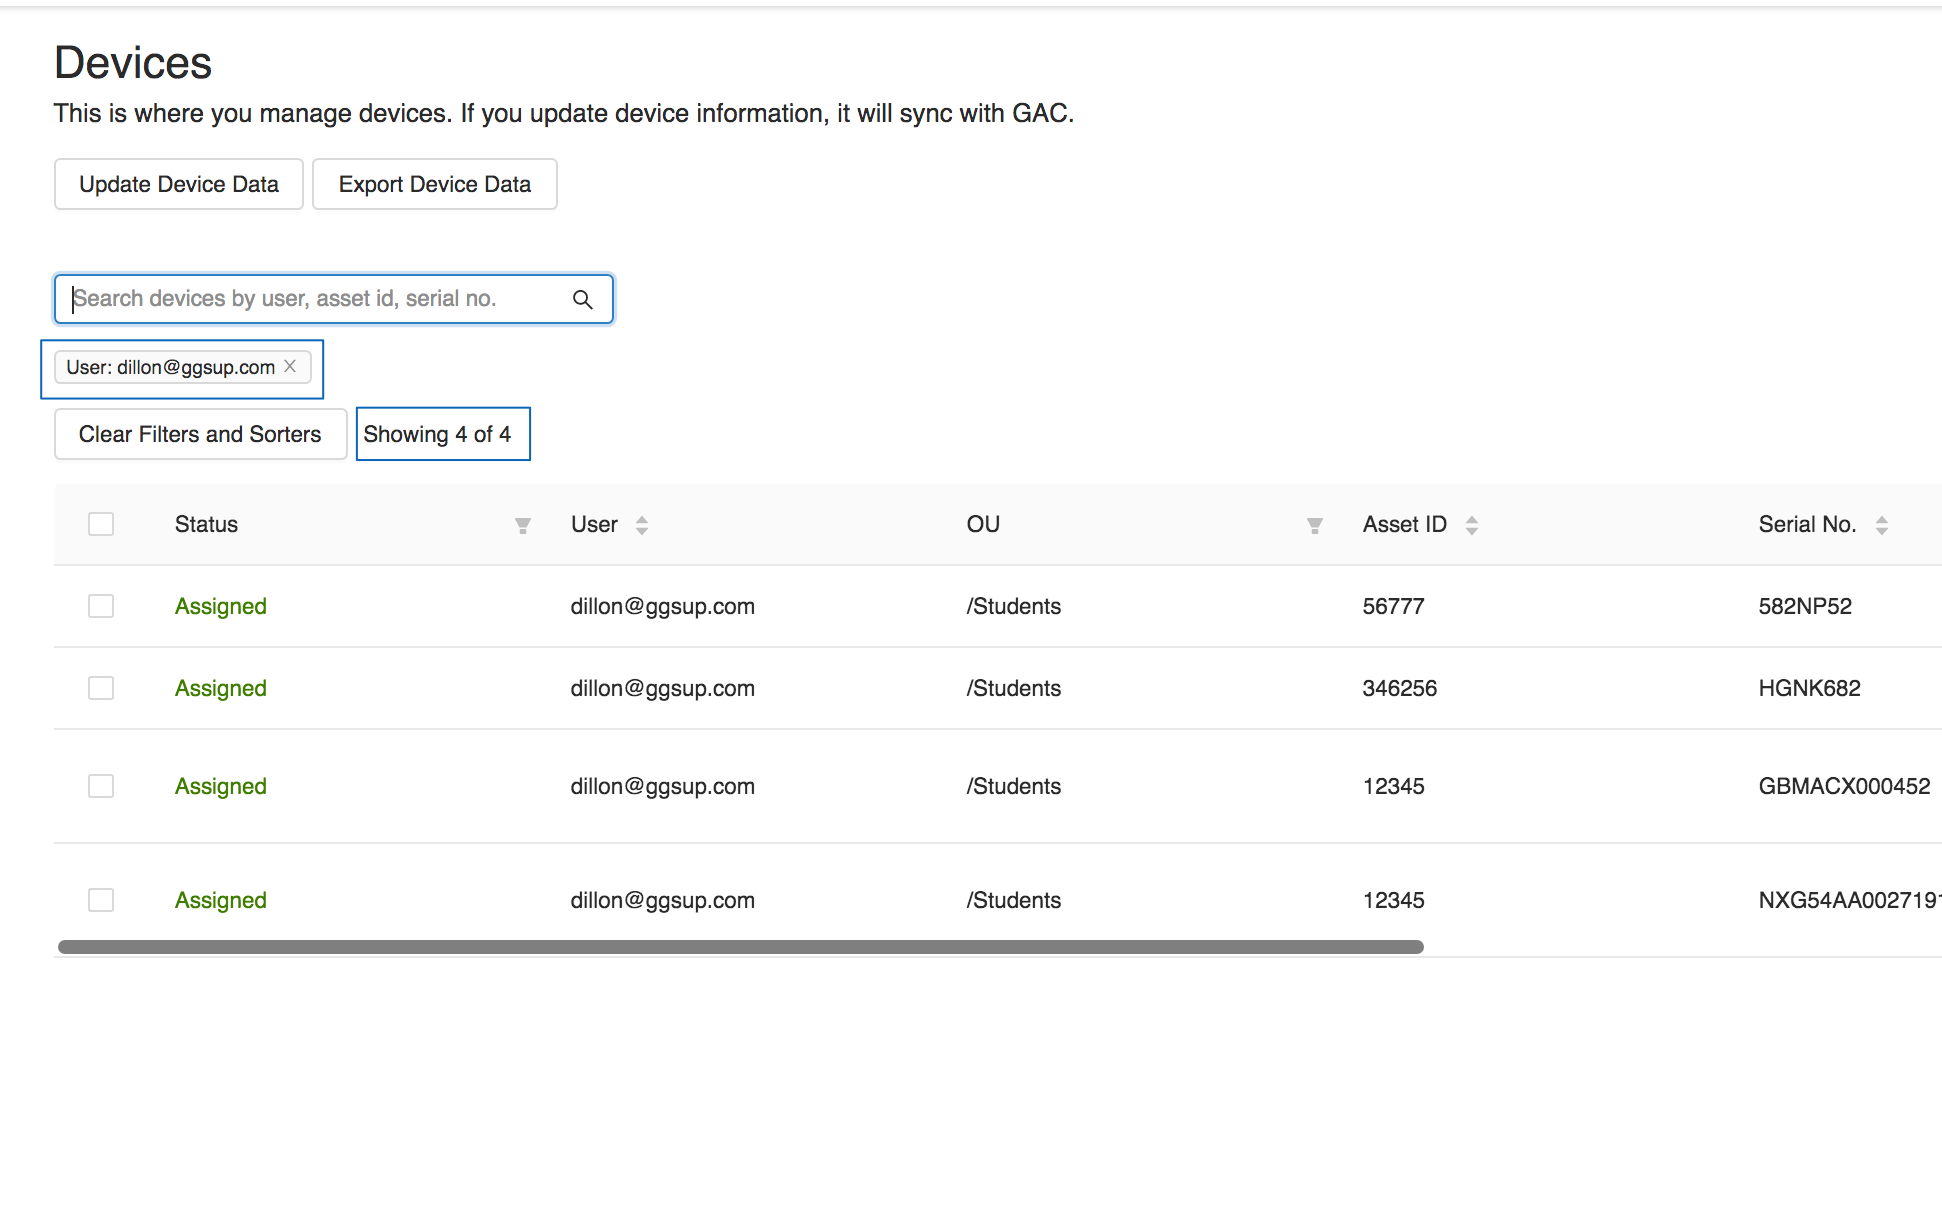Check the checkbox for device HGNK682

pyautogui.click(x=100, y=687)
